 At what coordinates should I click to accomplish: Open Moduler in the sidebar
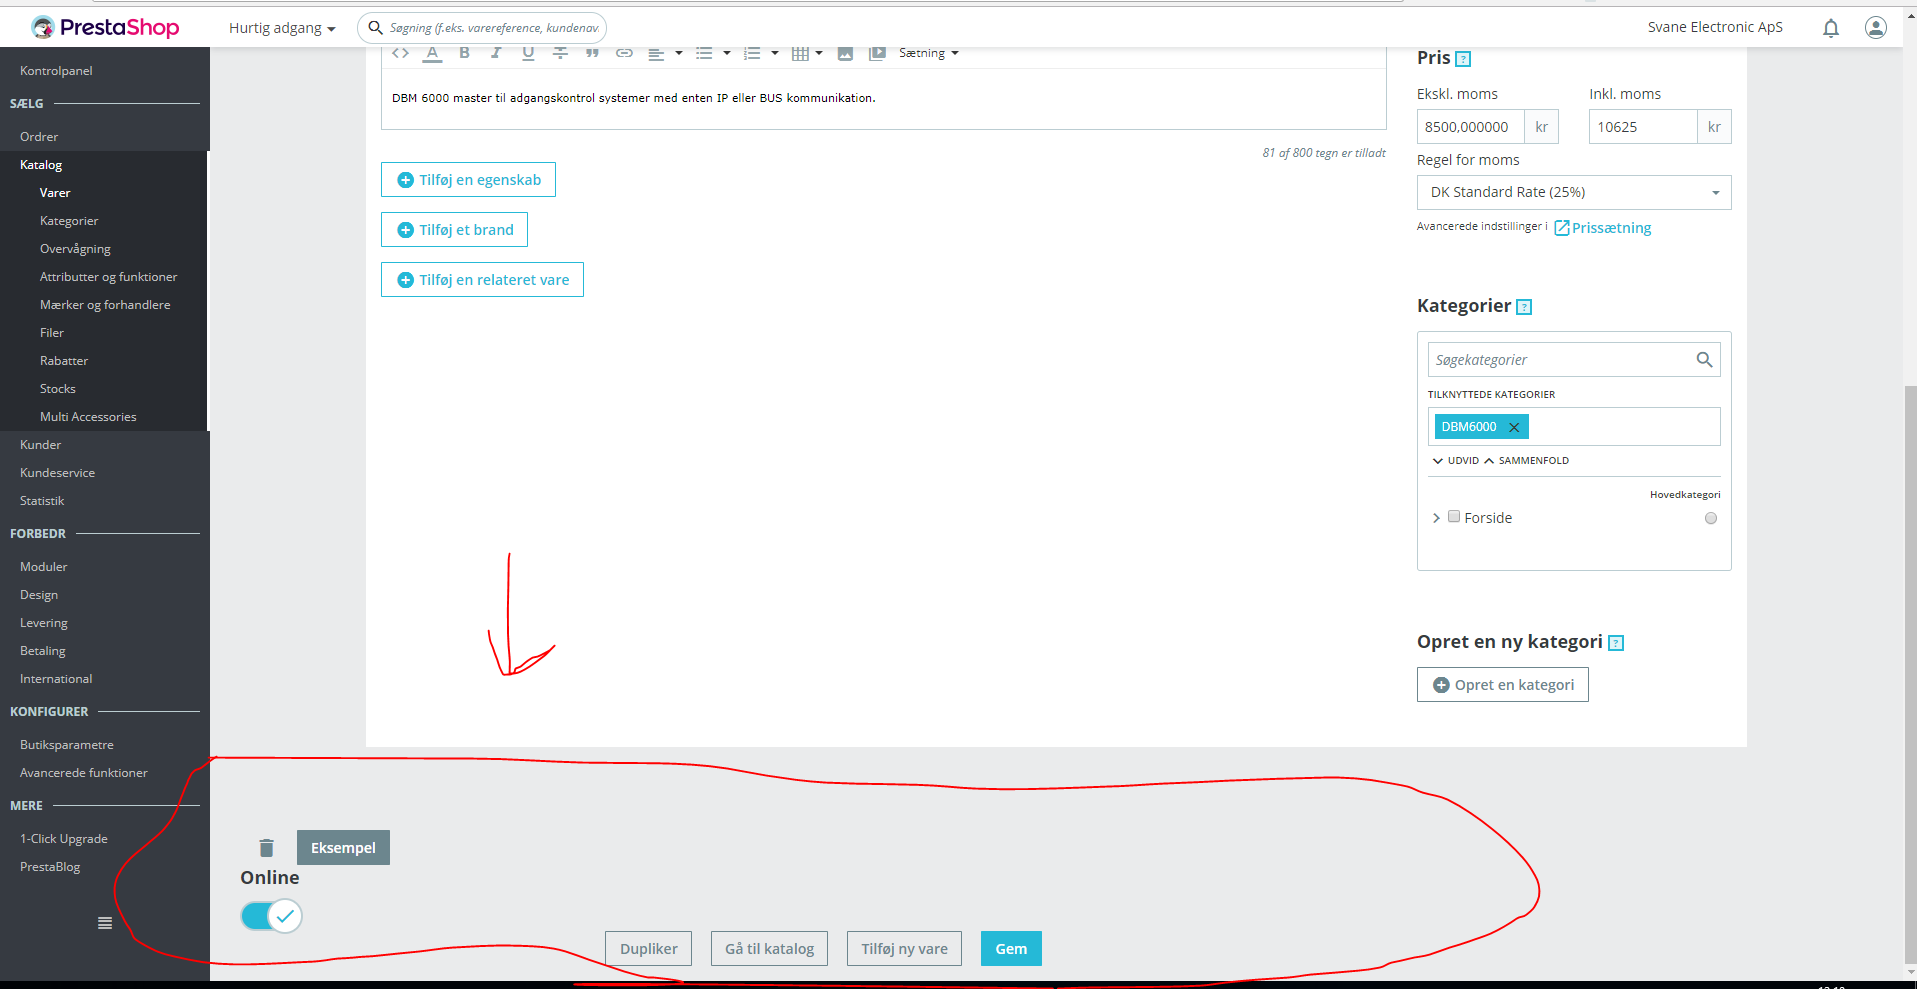tap(44, 567)
